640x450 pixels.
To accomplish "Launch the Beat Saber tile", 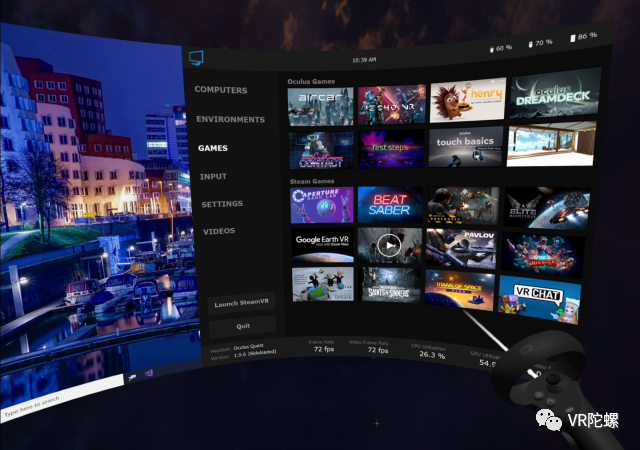I will point(390,205).
